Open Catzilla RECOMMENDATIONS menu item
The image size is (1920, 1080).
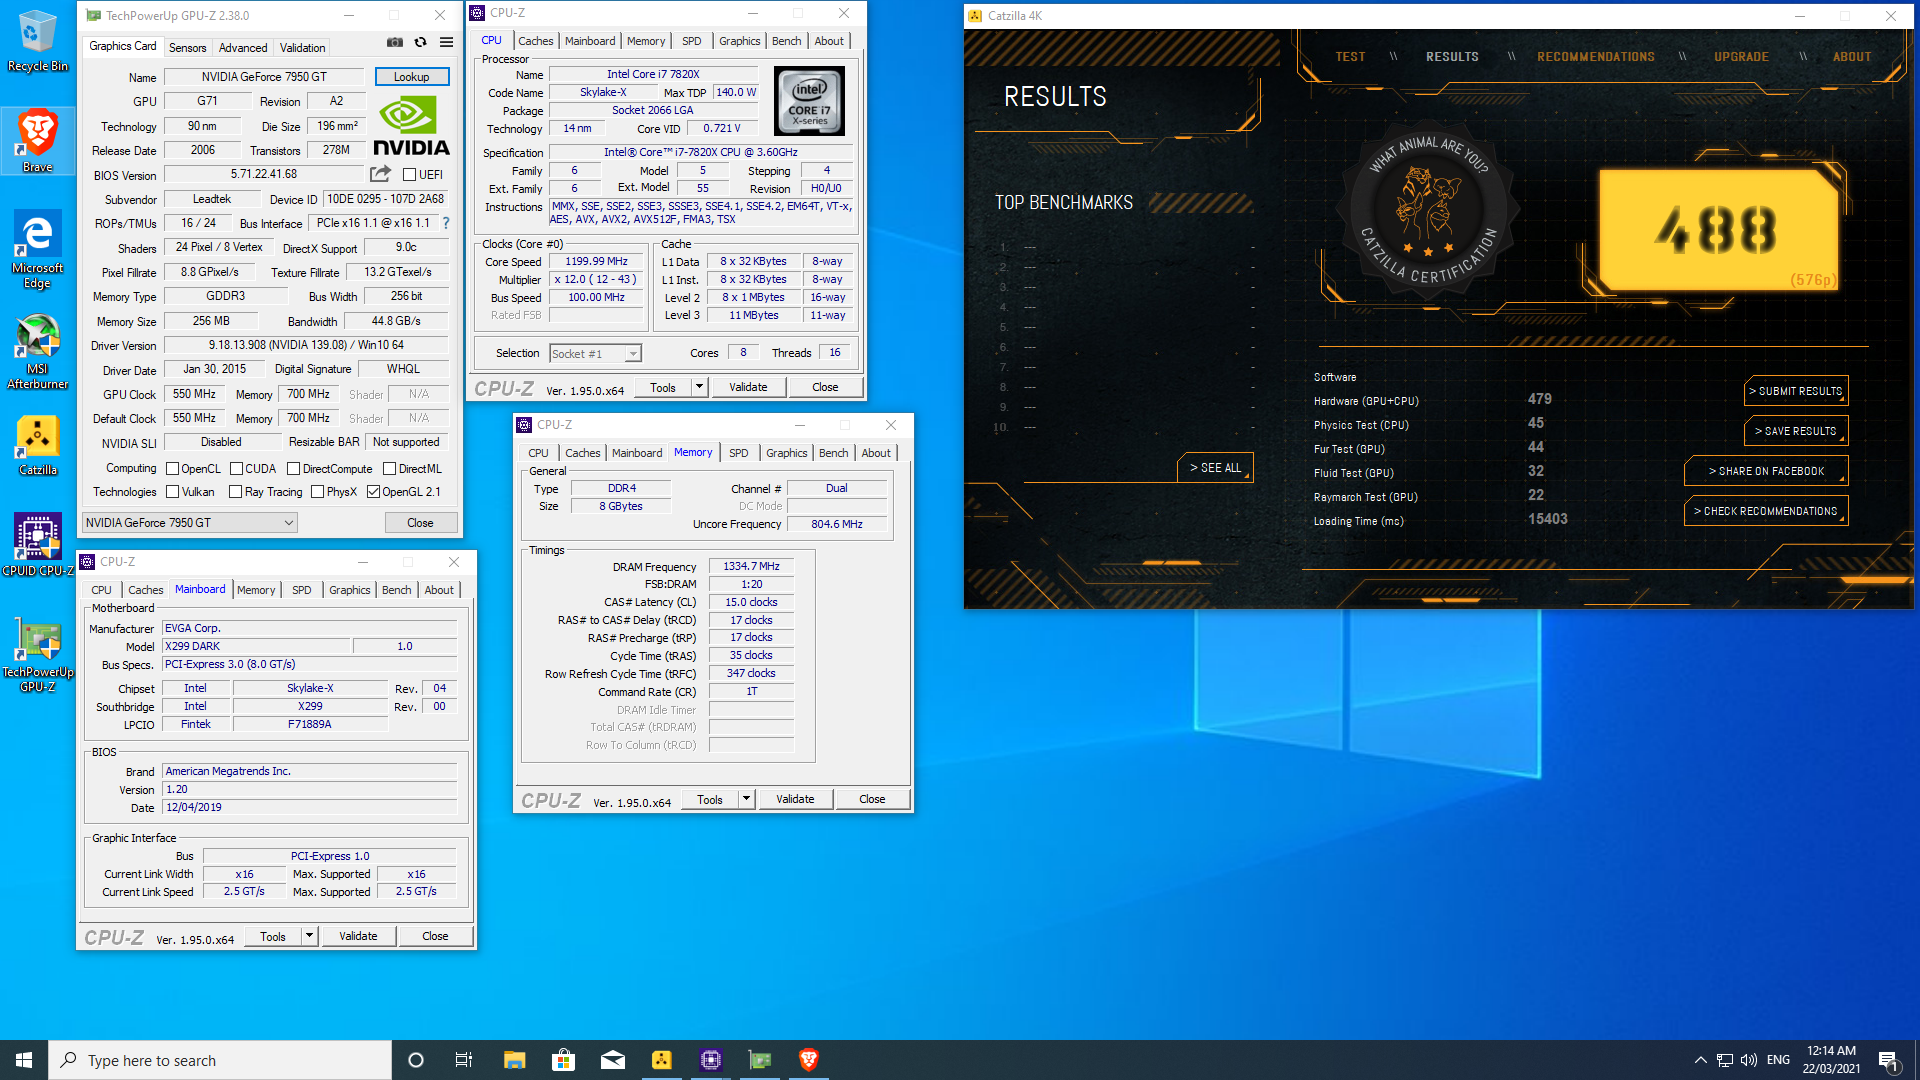1595,57
